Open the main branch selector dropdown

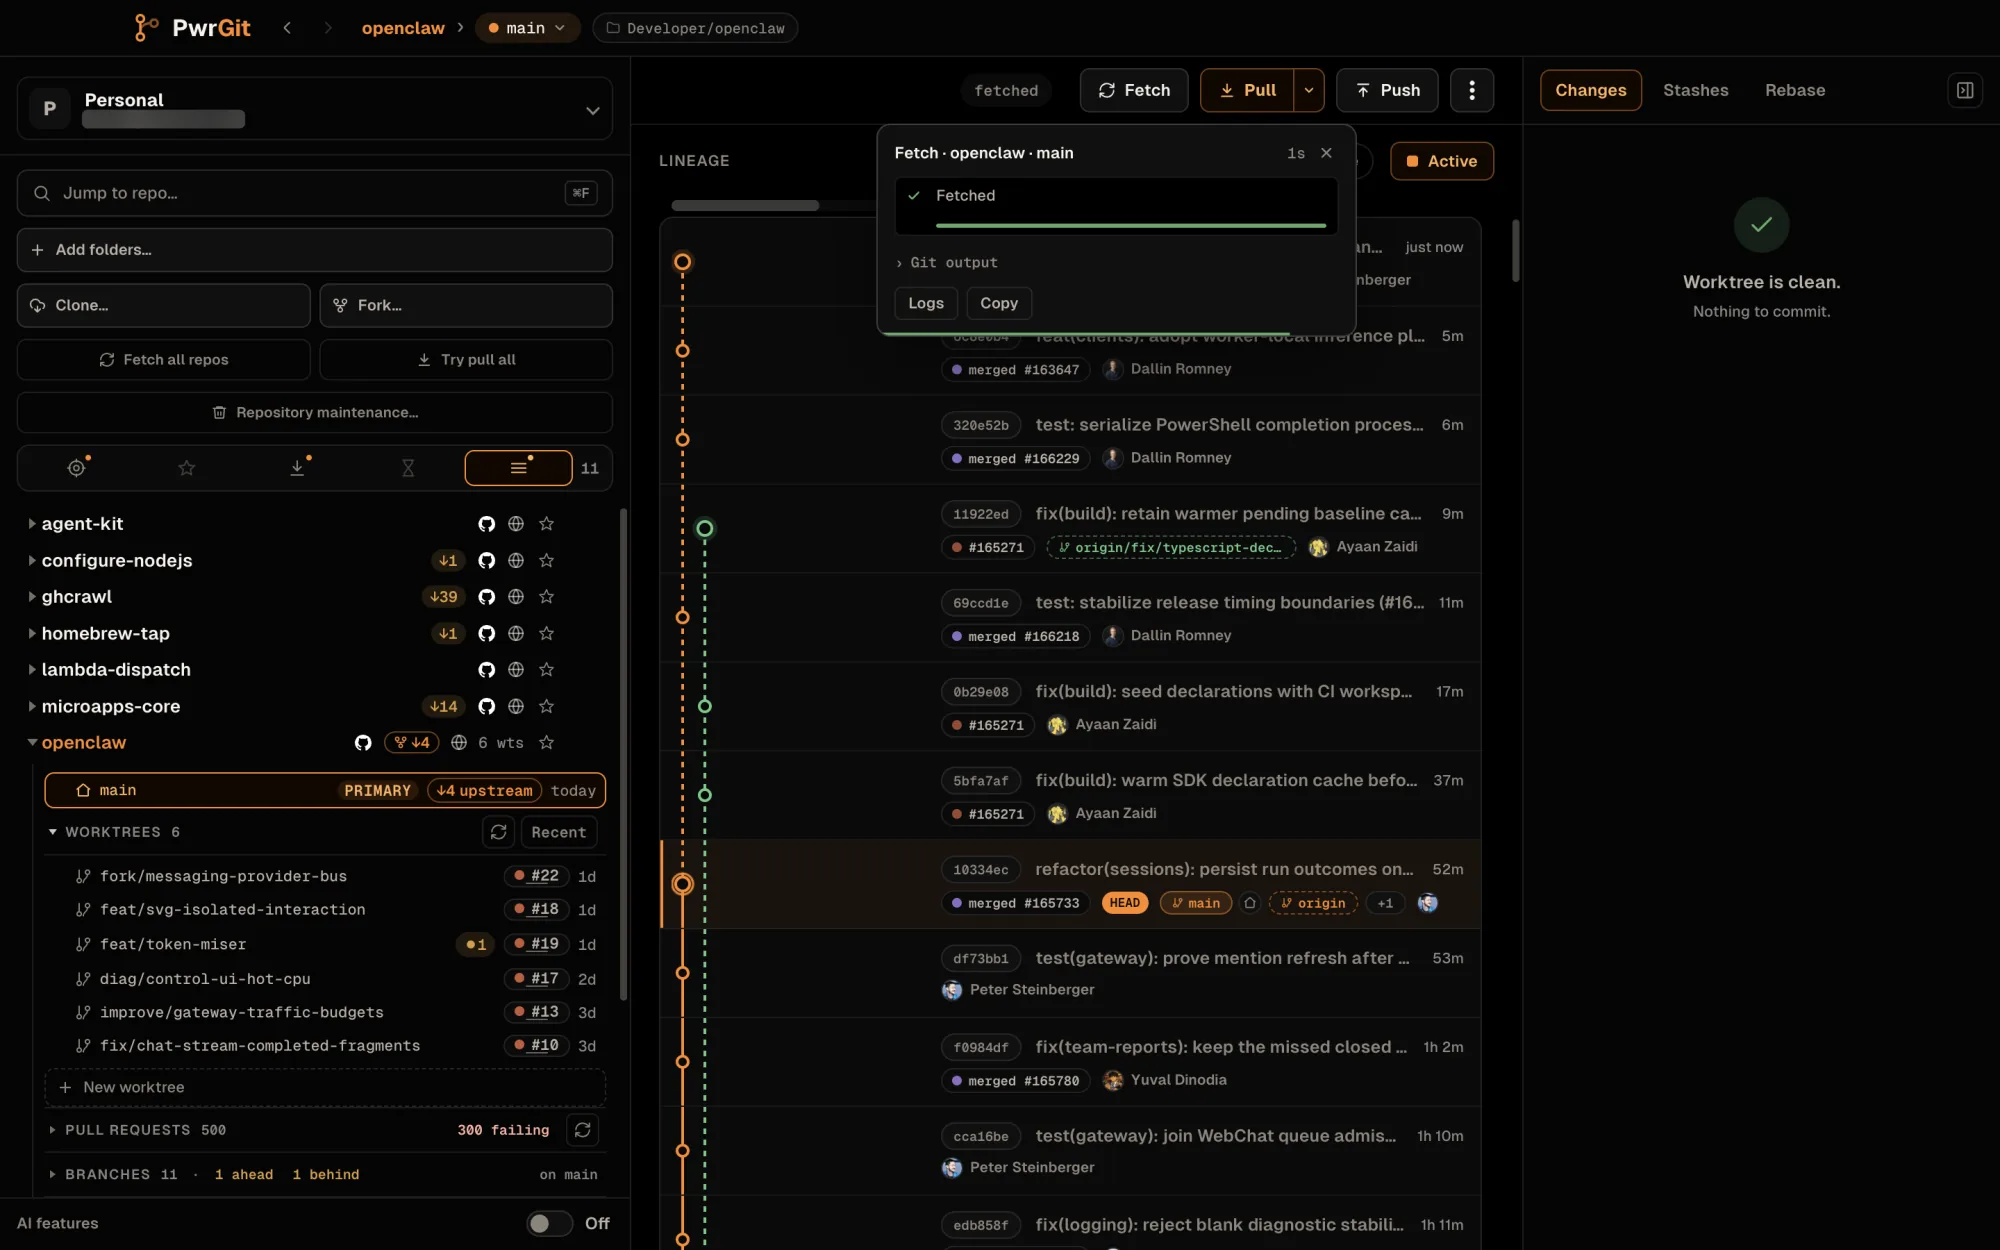(527, 28)
